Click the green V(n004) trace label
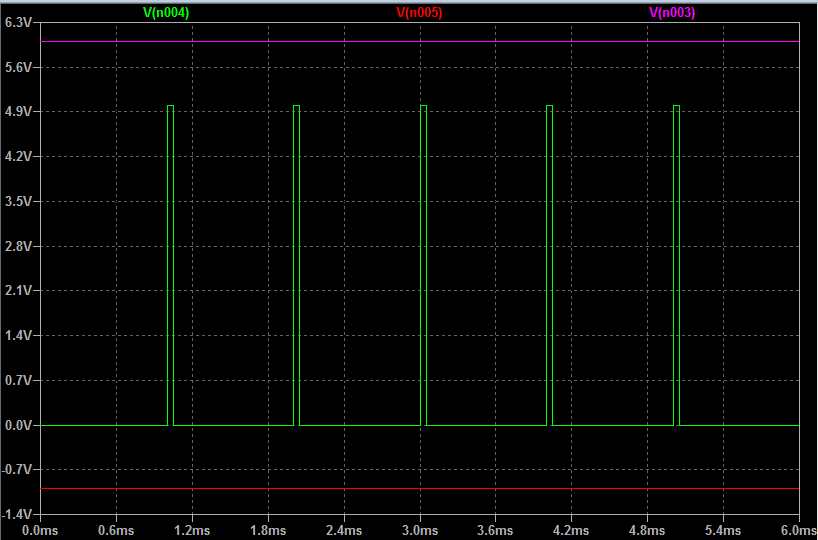Viewport: 818px width, 540px height. pos(166,13)
